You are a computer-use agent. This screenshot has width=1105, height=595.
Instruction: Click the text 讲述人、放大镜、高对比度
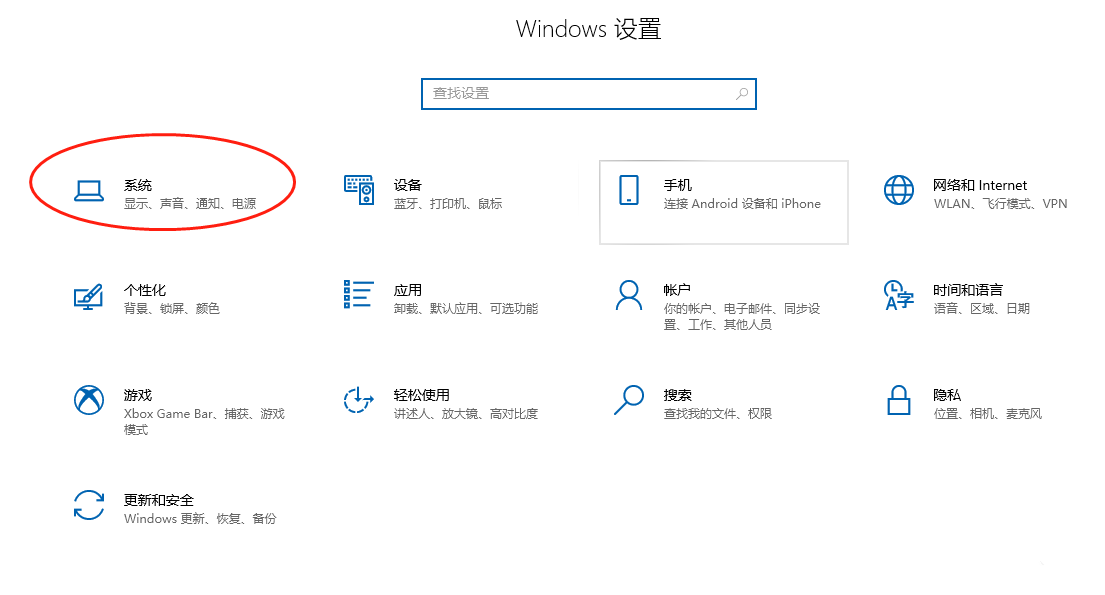point(466,414)
